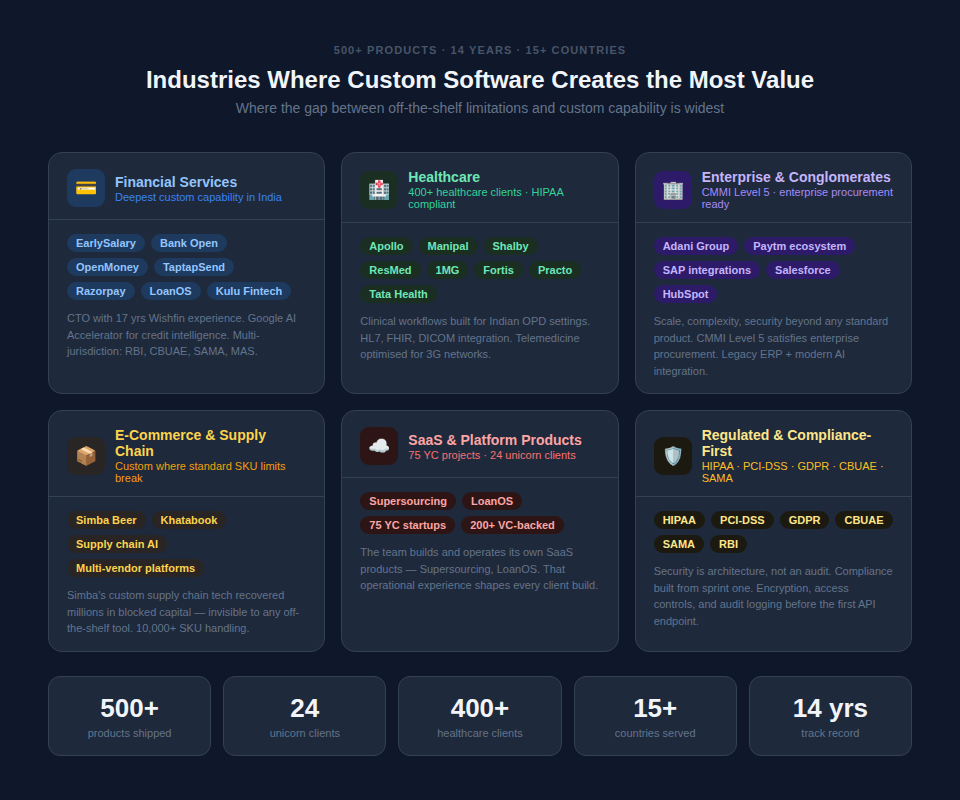The height and width of the screenshot is (800, 960).
Task: Click the credit card icon on Financial Services
Action: click(x=85, y=188)
